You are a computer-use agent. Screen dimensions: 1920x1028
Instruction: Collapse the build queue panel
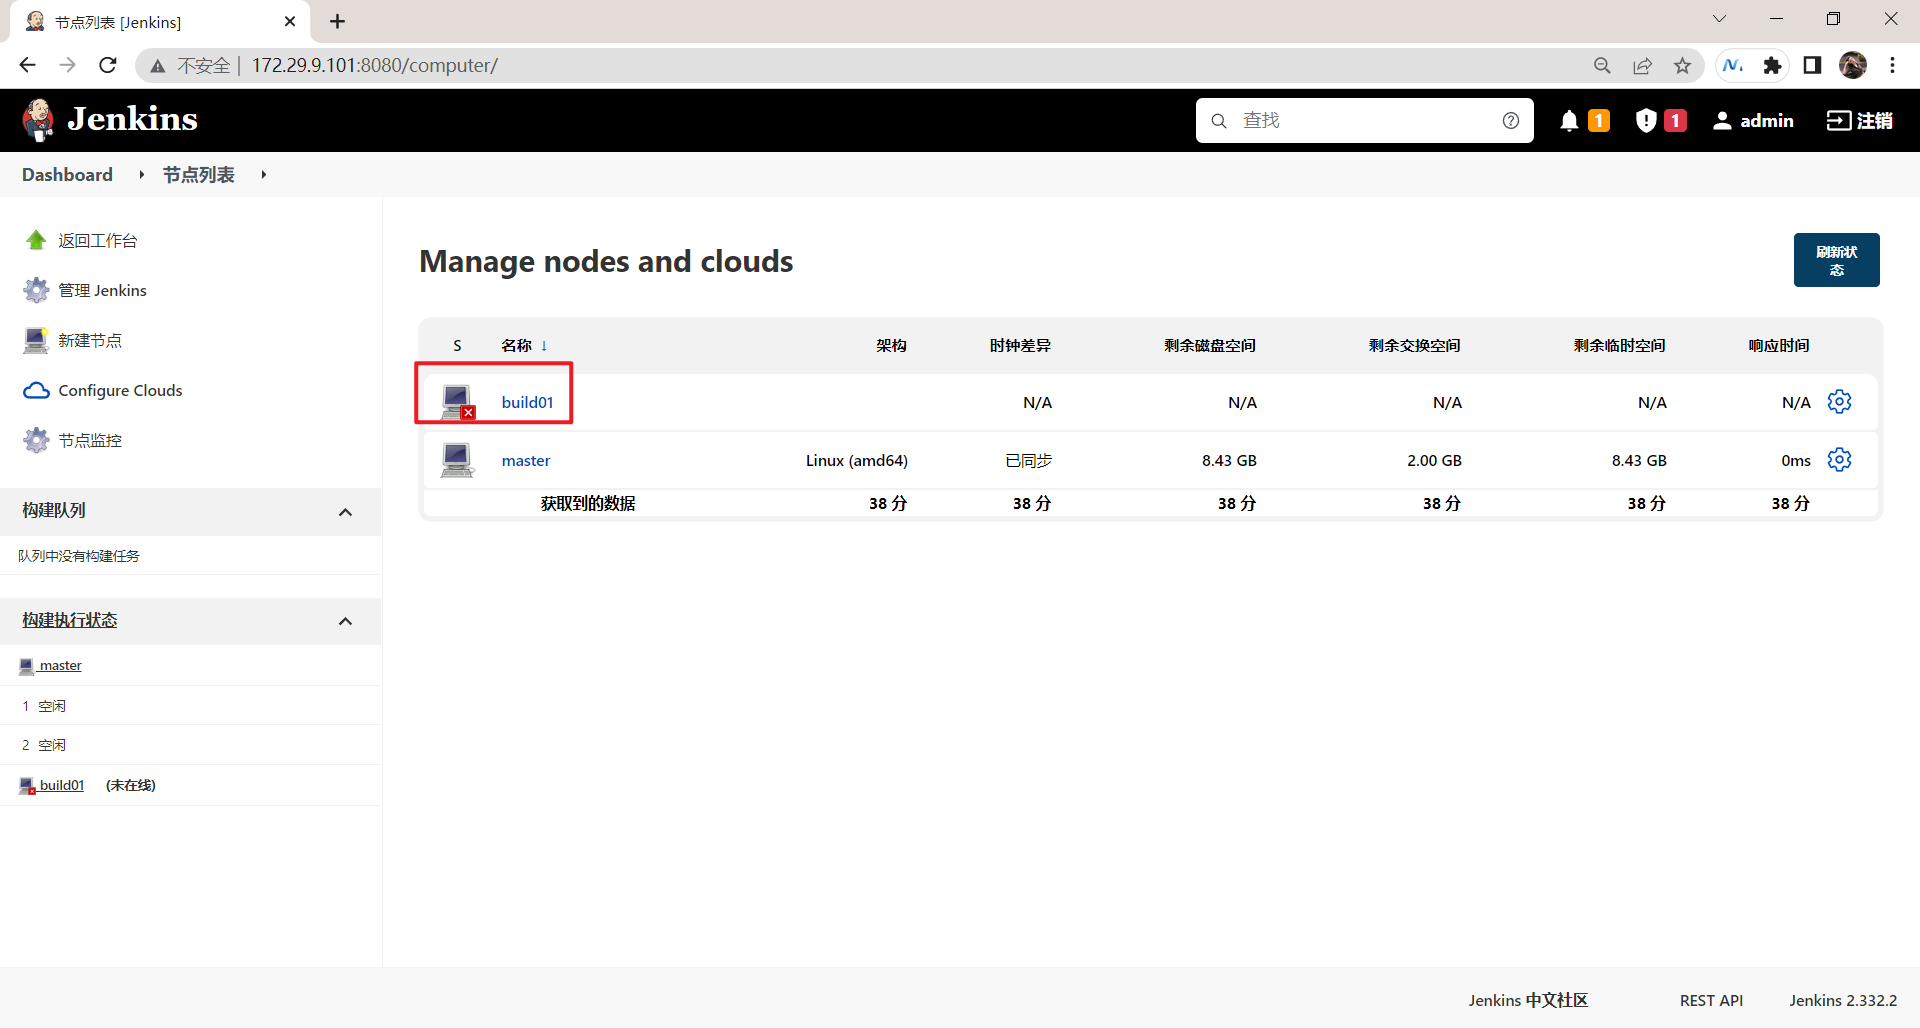click(345, 512)
